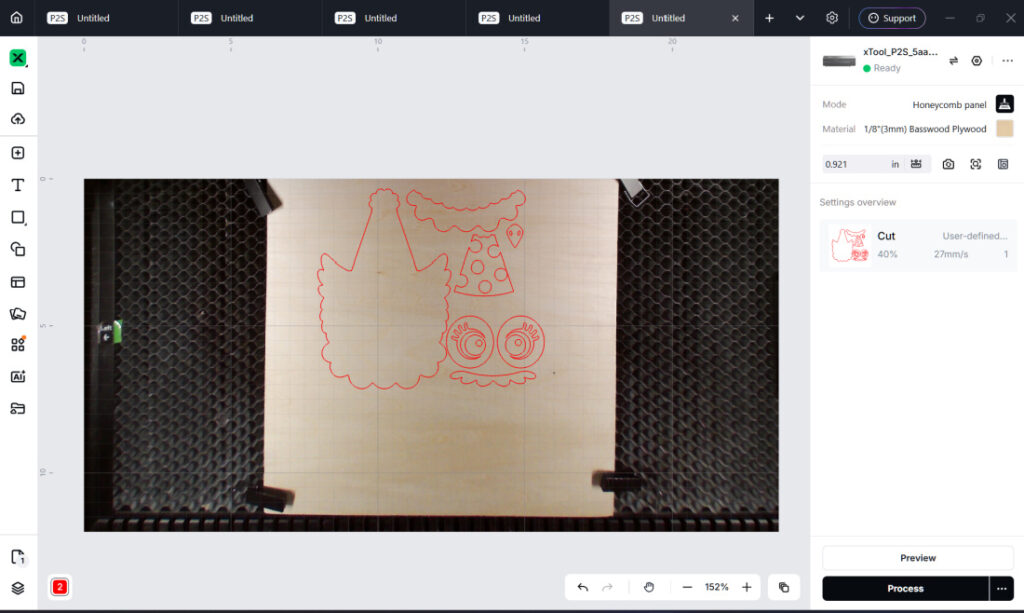Open the Apps grid icon
The width and height of the screenshot is (1024, 613).
click(x=18, y=345)
